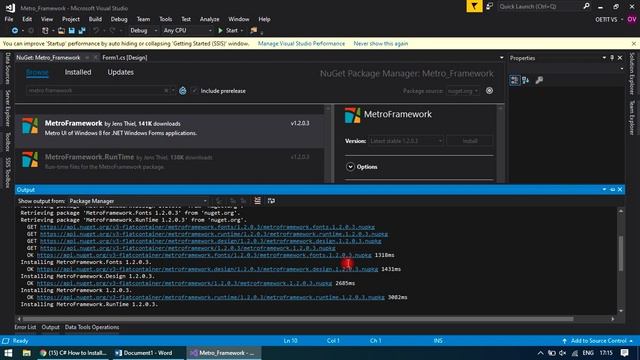Open the Debug configuration dropdown

point(143,31)
